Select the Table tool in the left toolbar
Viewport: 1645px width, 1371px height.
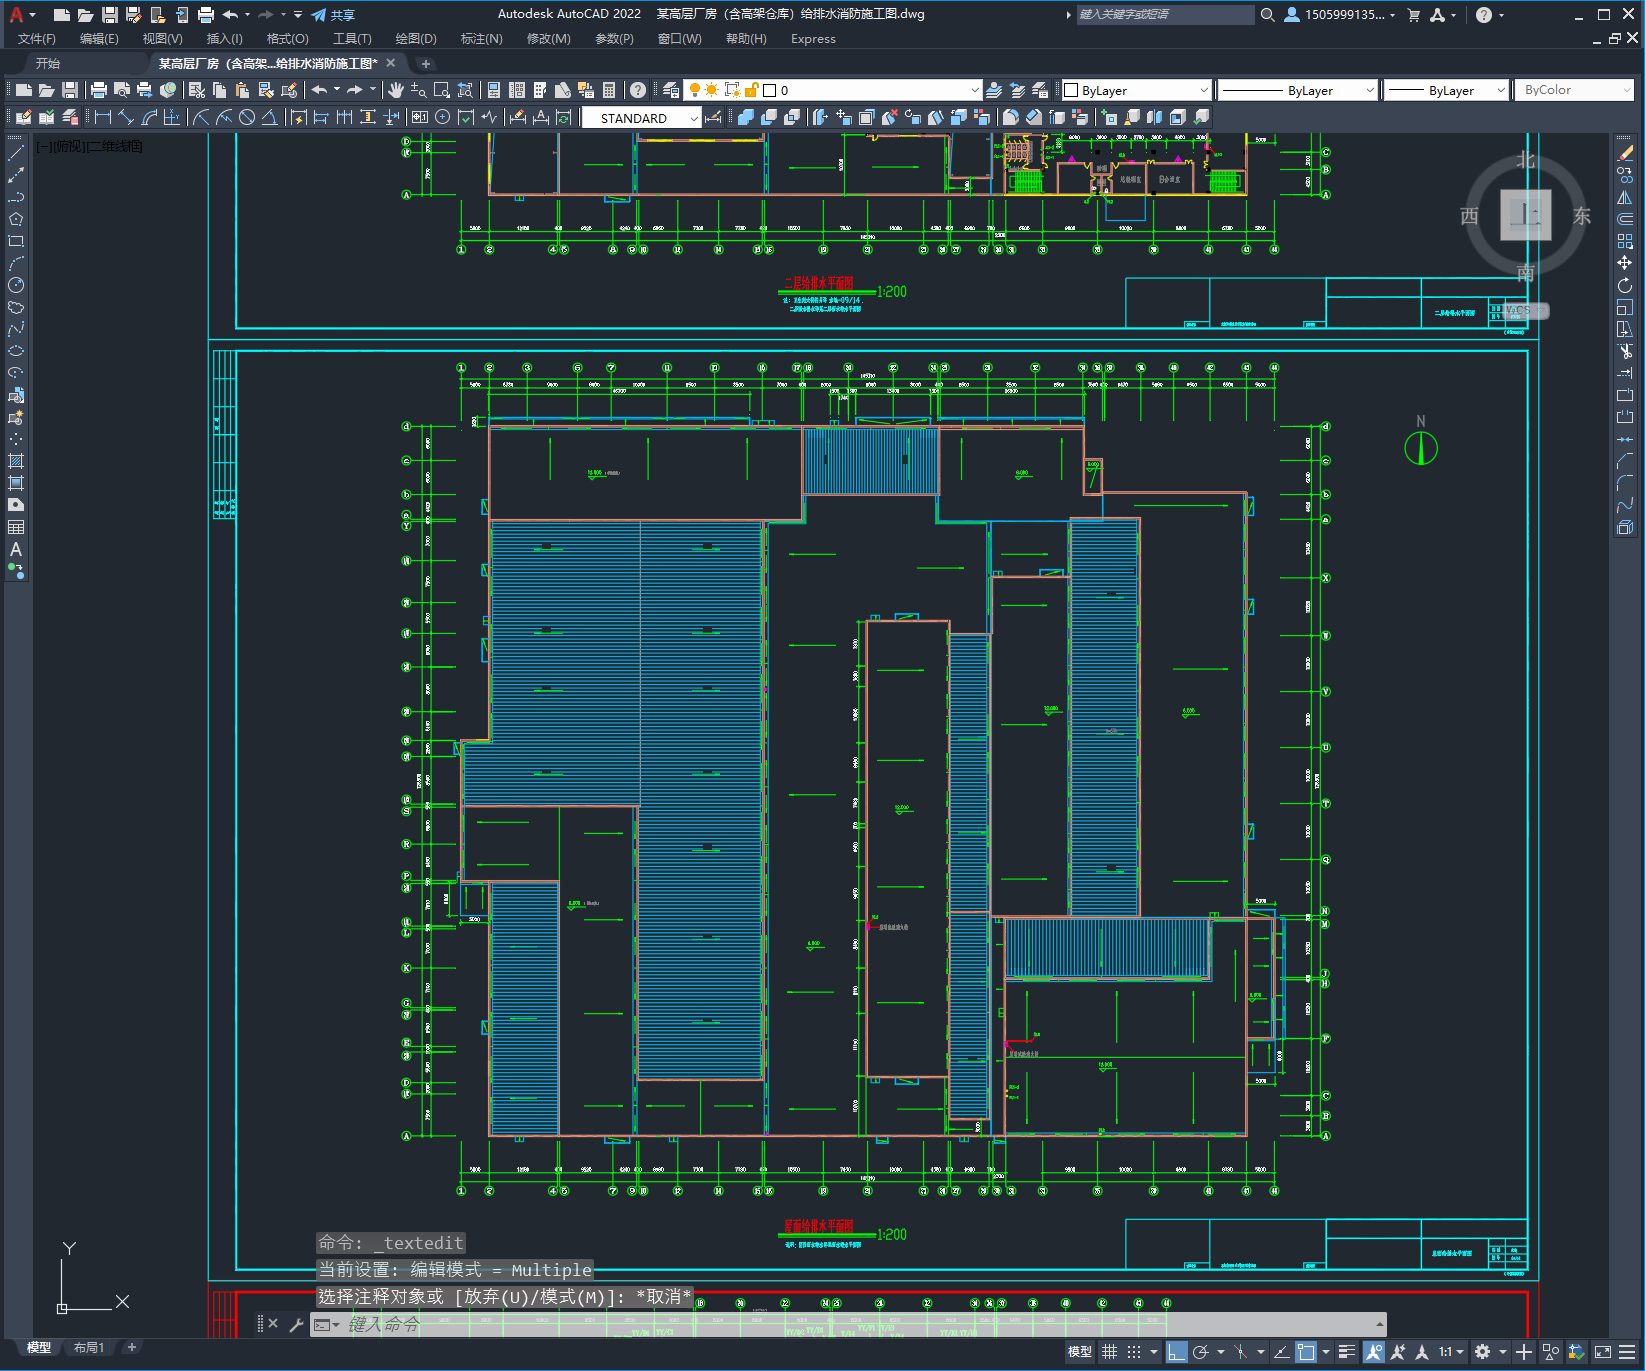tap(16, 527)
